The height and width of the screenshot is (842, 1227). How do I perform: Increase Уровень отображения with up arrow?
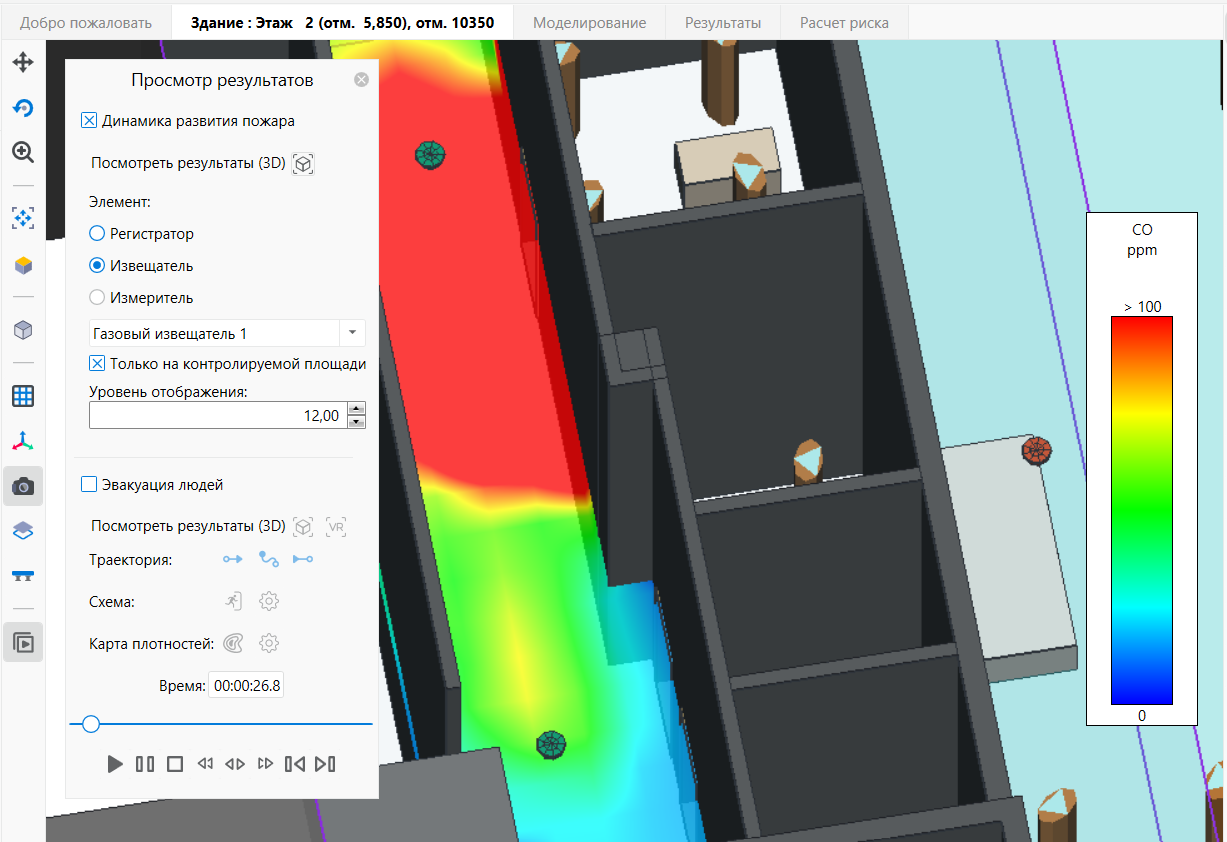356,408
